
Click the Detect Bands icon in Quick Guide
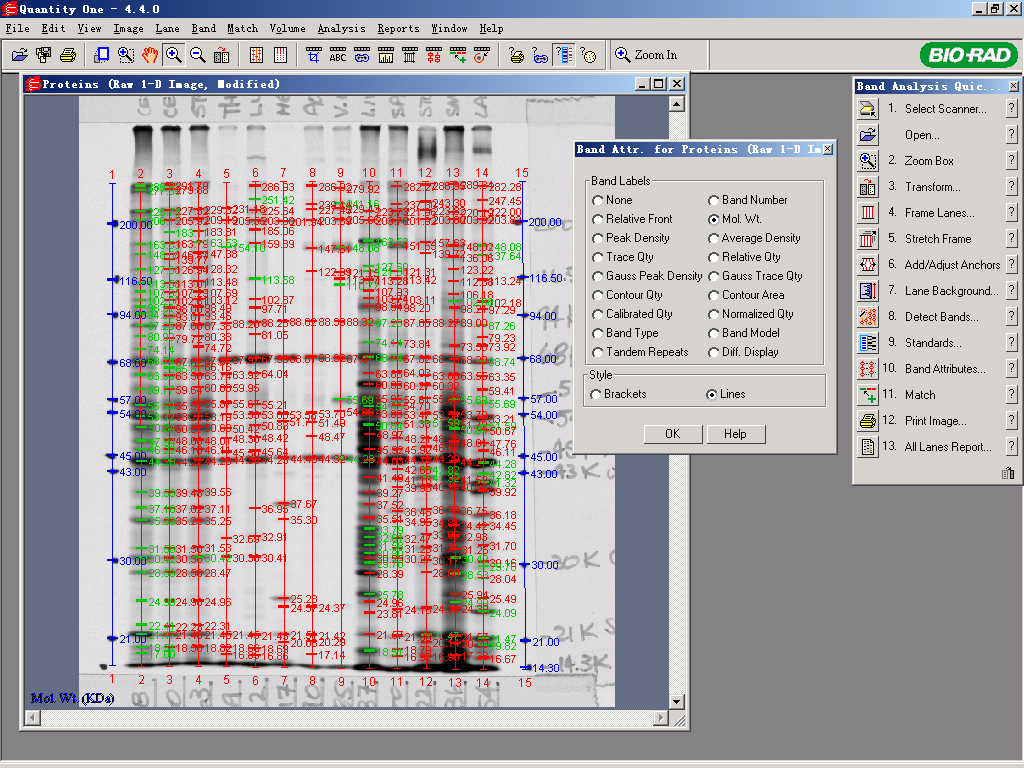(868, 317)
